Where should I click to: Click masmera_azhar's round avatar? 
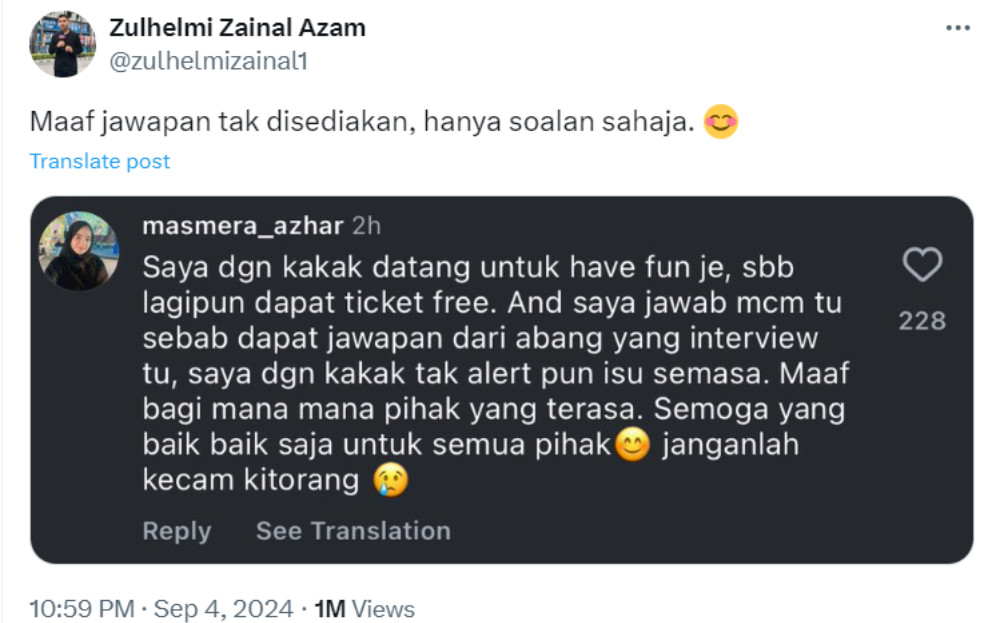78,251
